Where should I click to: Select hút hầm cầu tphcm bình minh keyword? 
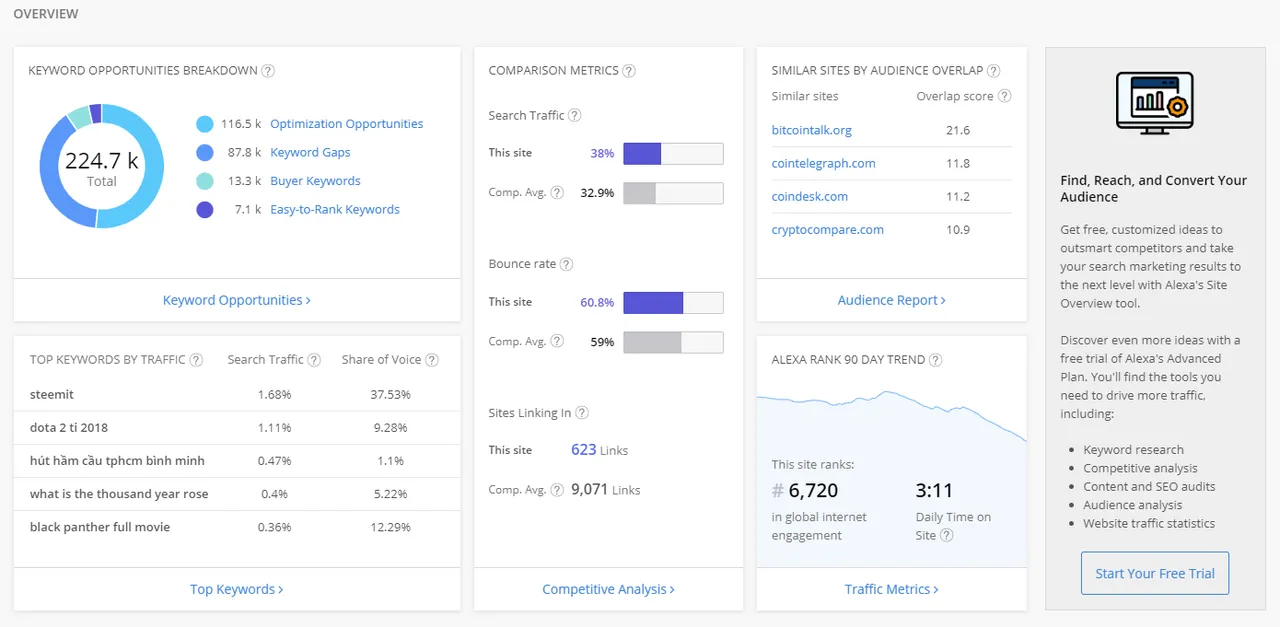tap(117, 461)
